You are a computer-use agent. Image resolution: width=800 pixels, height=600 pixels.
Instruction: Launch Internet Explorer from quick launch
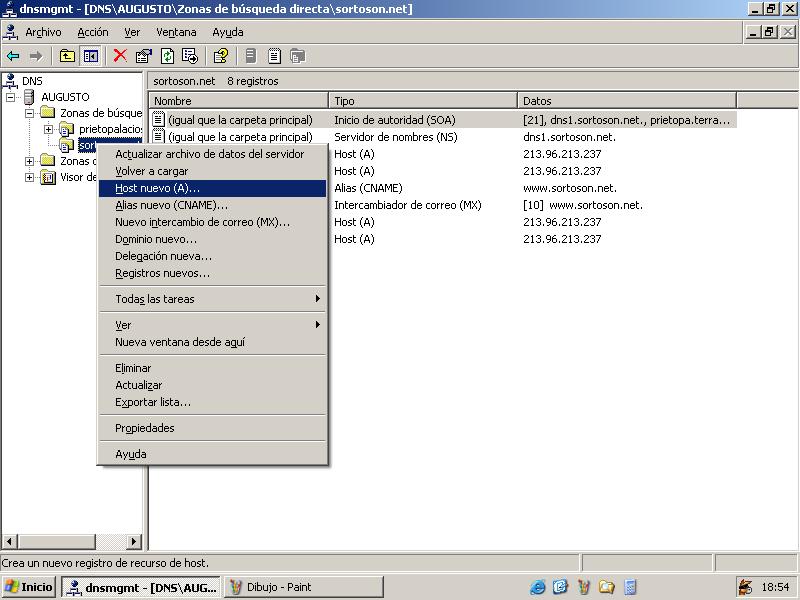click(537, 587)
